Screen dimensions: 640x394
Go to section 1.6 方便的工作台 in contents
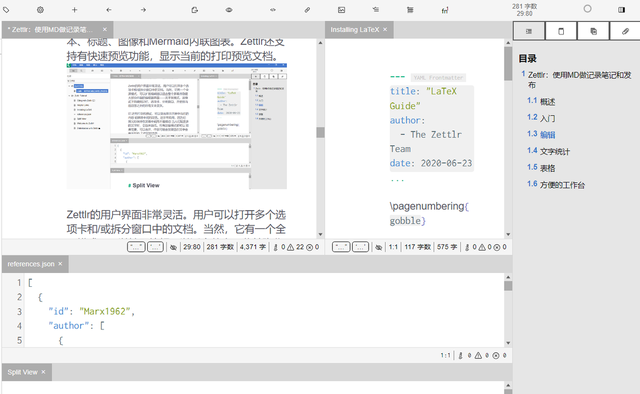556,185
